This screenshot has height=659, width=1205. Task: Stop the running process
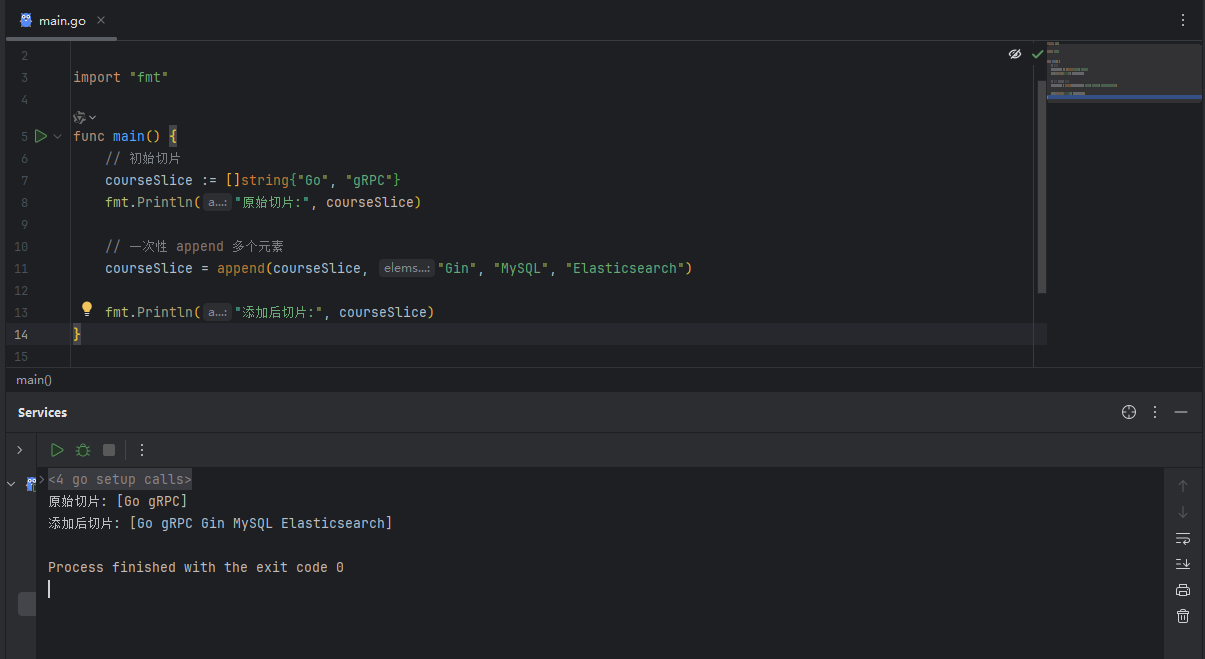[x=109, y=450]
